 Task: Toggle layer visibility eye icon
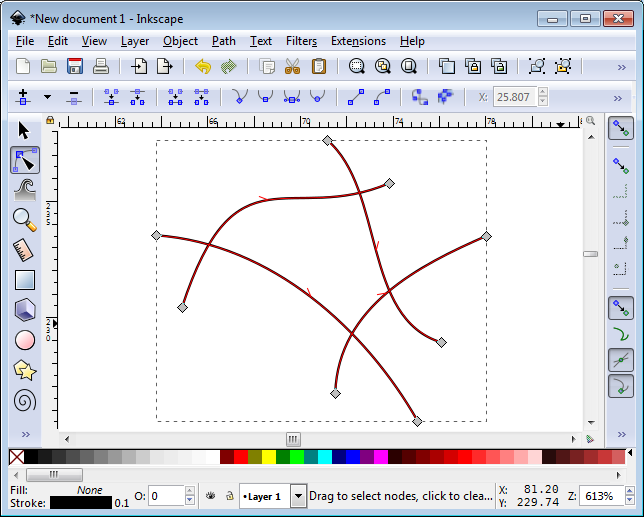tap(211, 496)
